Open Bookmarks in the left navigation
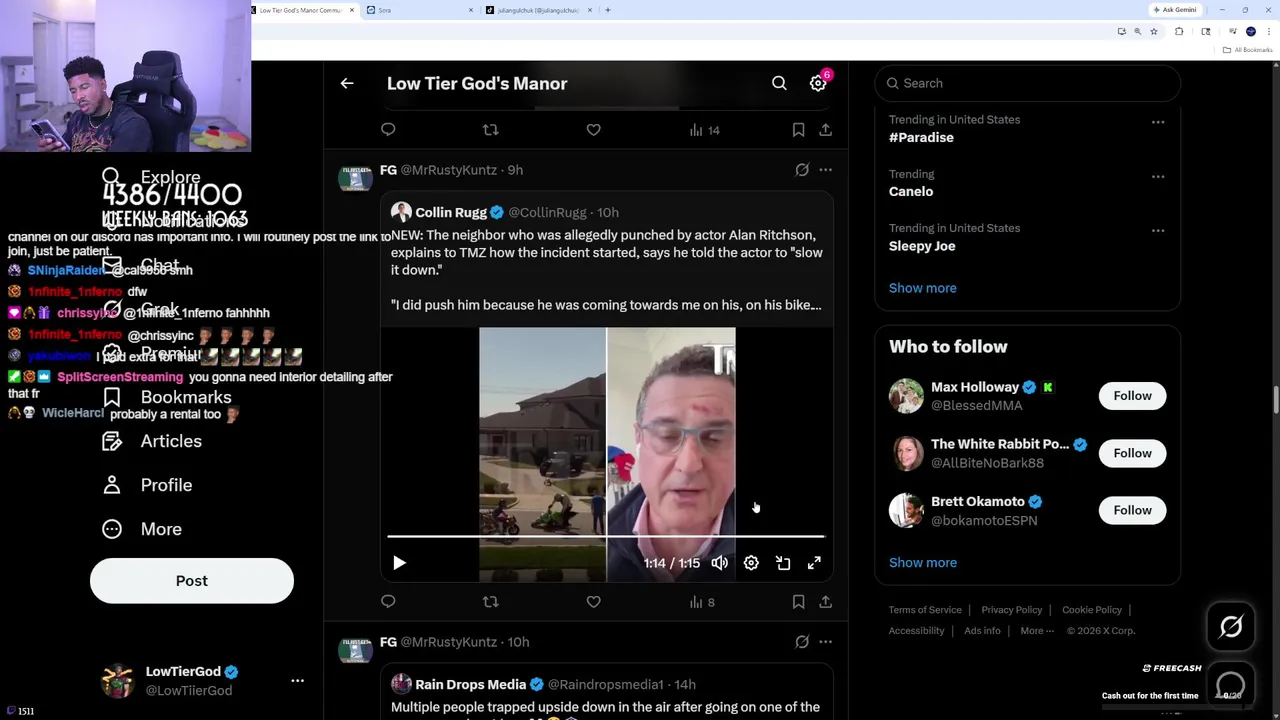Image resolution: width=1280 pixels, height=720 pixels. point(166,397)
